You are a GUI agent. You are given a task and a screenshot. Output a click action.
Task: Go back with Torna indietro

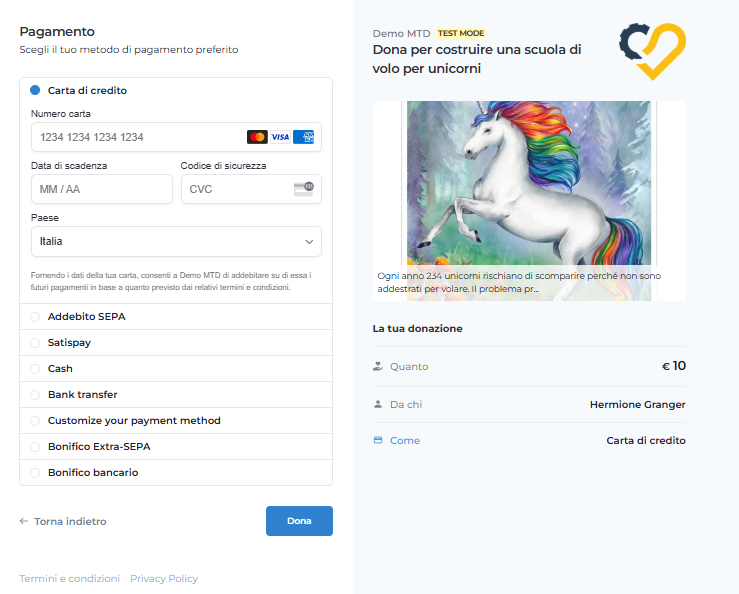pyautogui.click(x=63, y=521)
